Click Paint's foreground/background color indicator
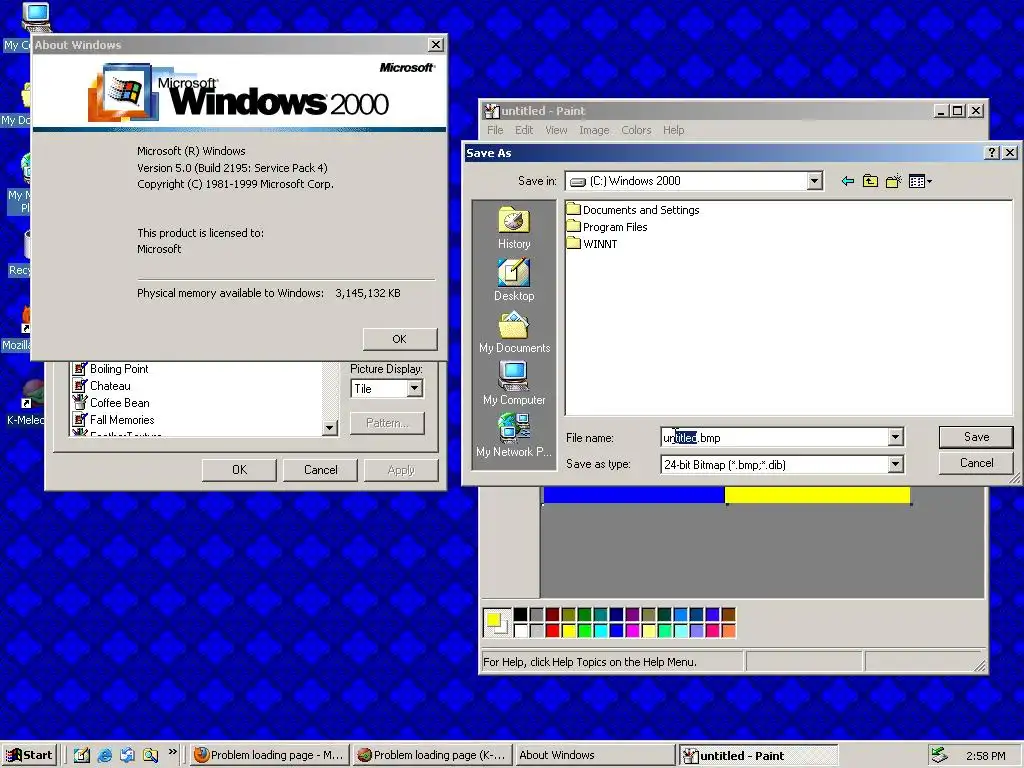Screen dimensions: 1024x768 pyautogui.click(x=496, y=622)
